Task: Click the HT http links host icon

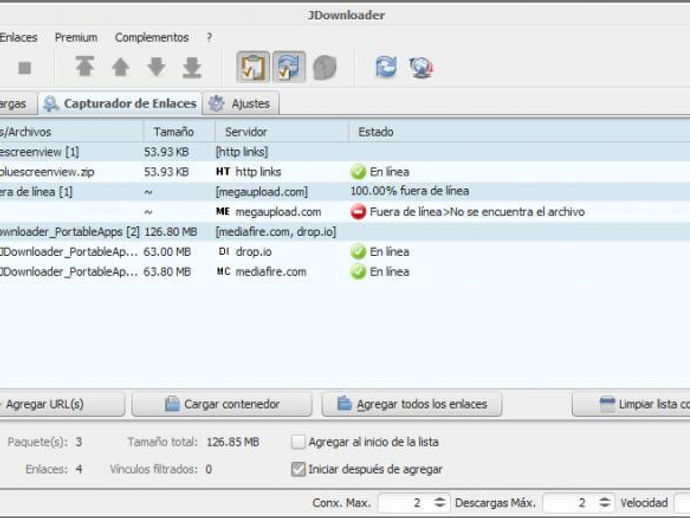Action: 223,171
